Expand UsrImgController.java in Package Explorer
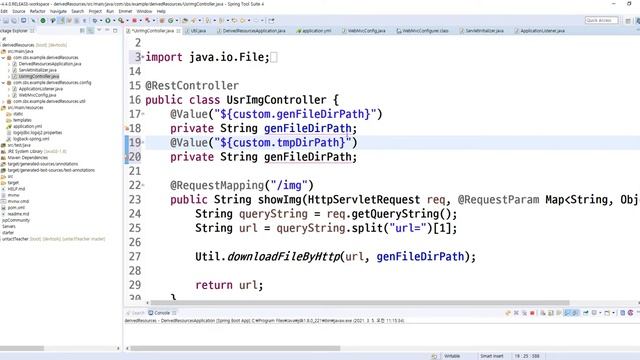 pos(9,76)
